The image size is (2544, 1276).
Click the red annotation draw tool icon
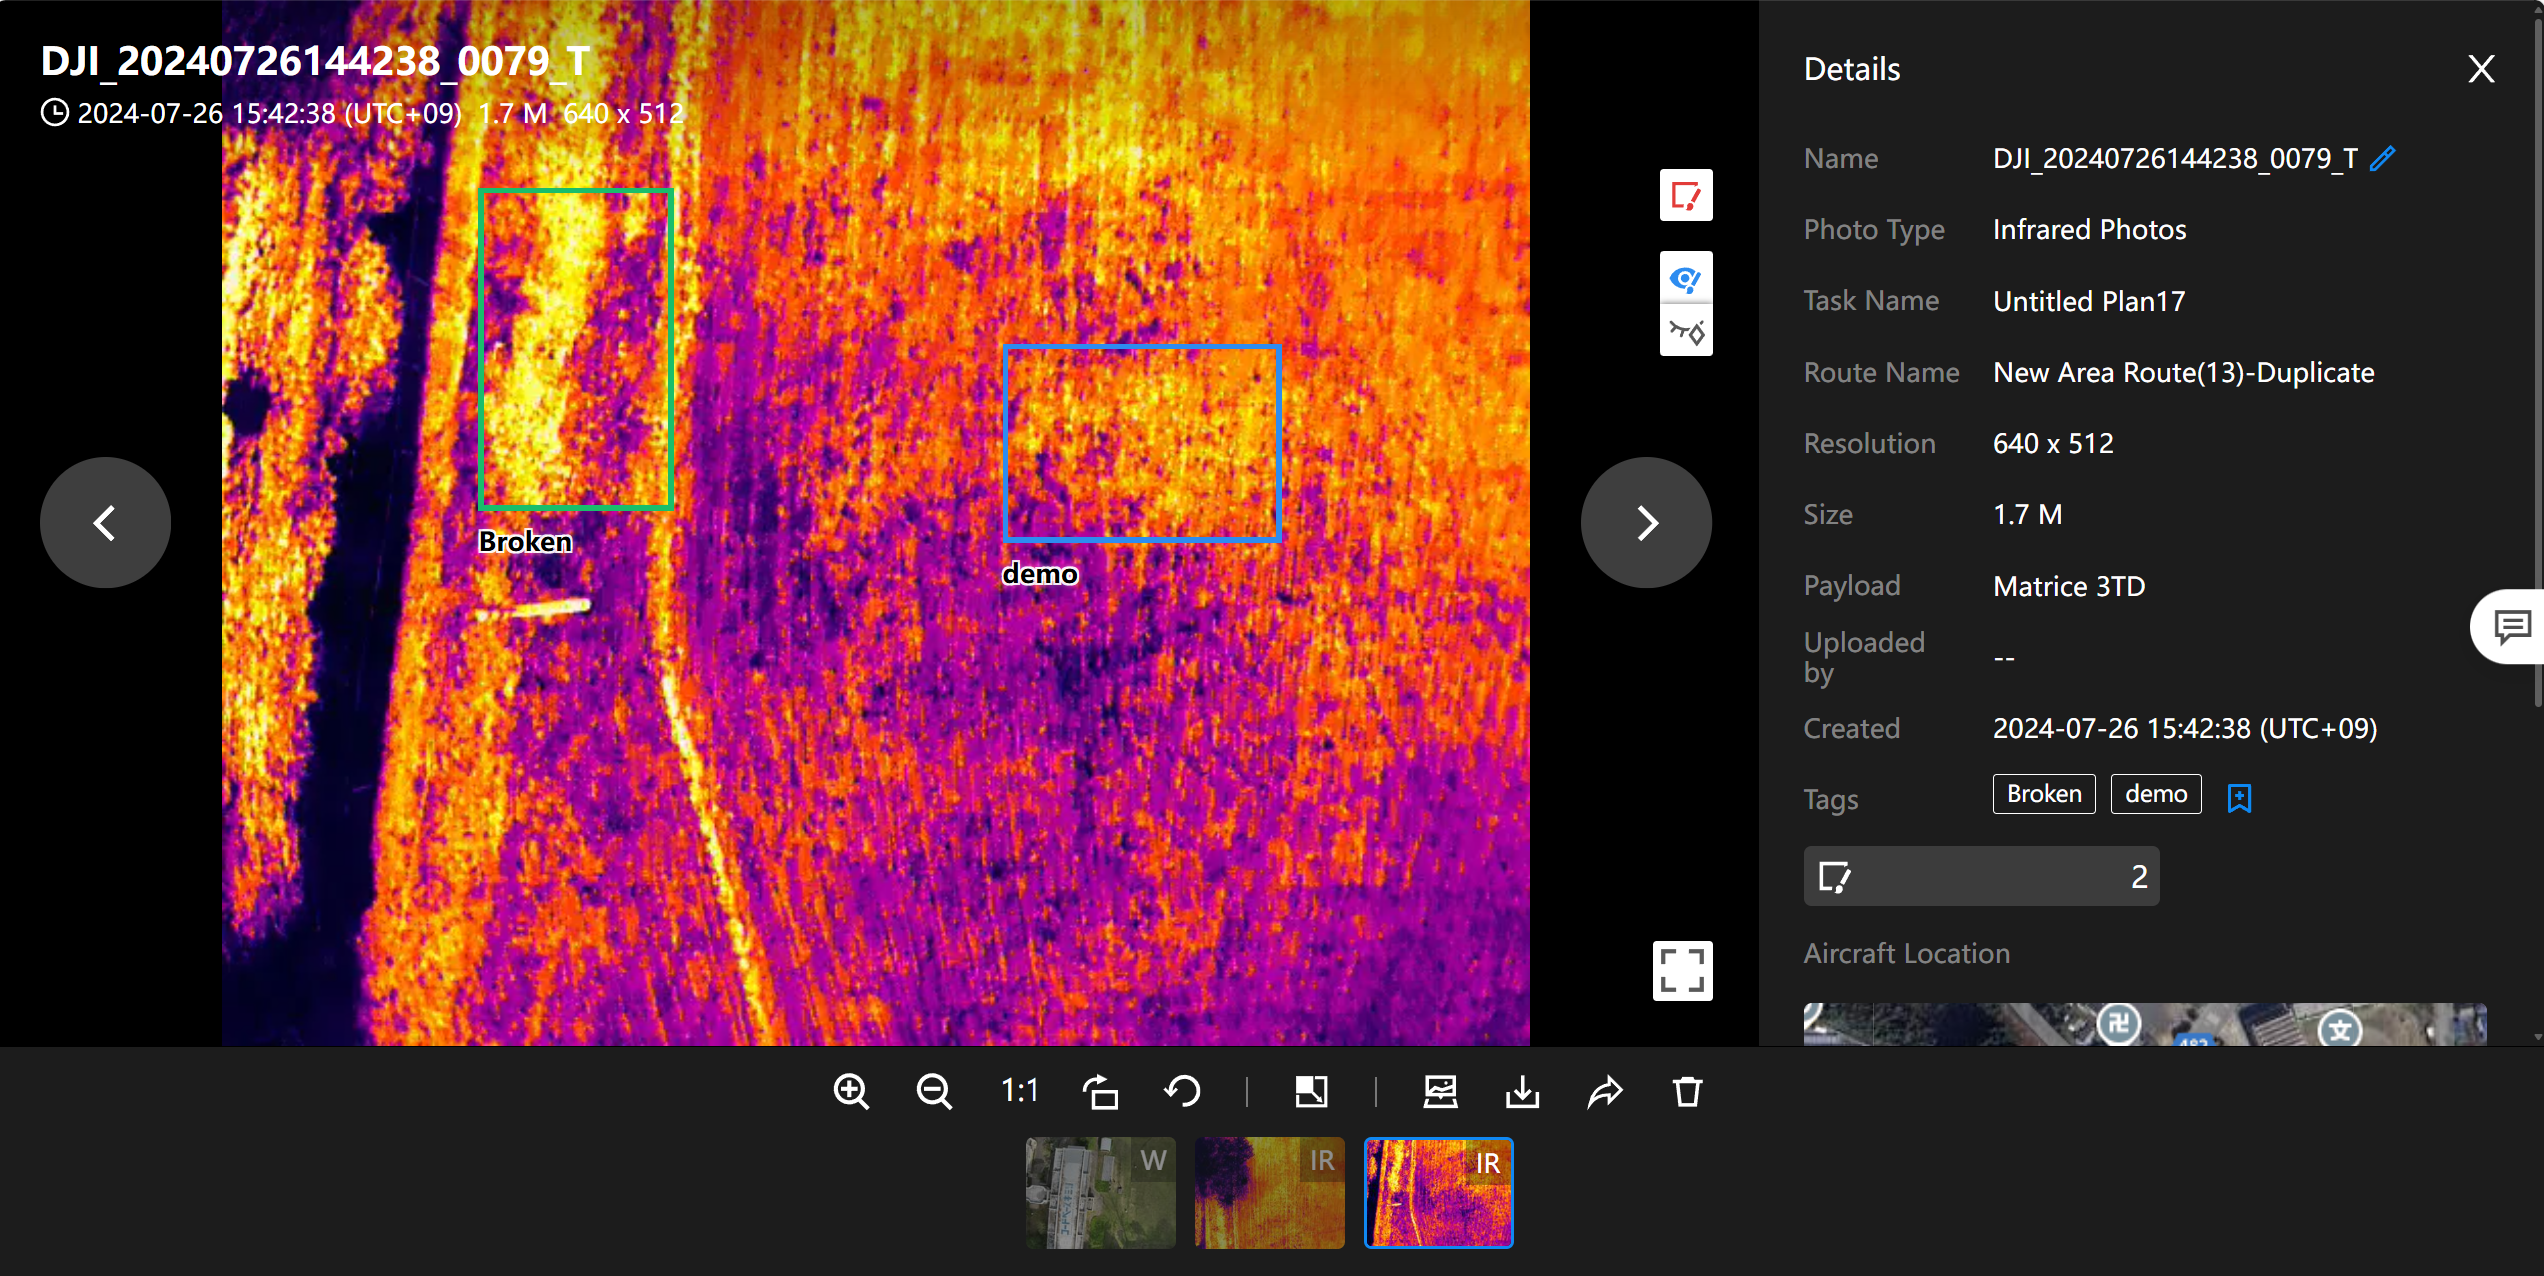(1686, 195)
